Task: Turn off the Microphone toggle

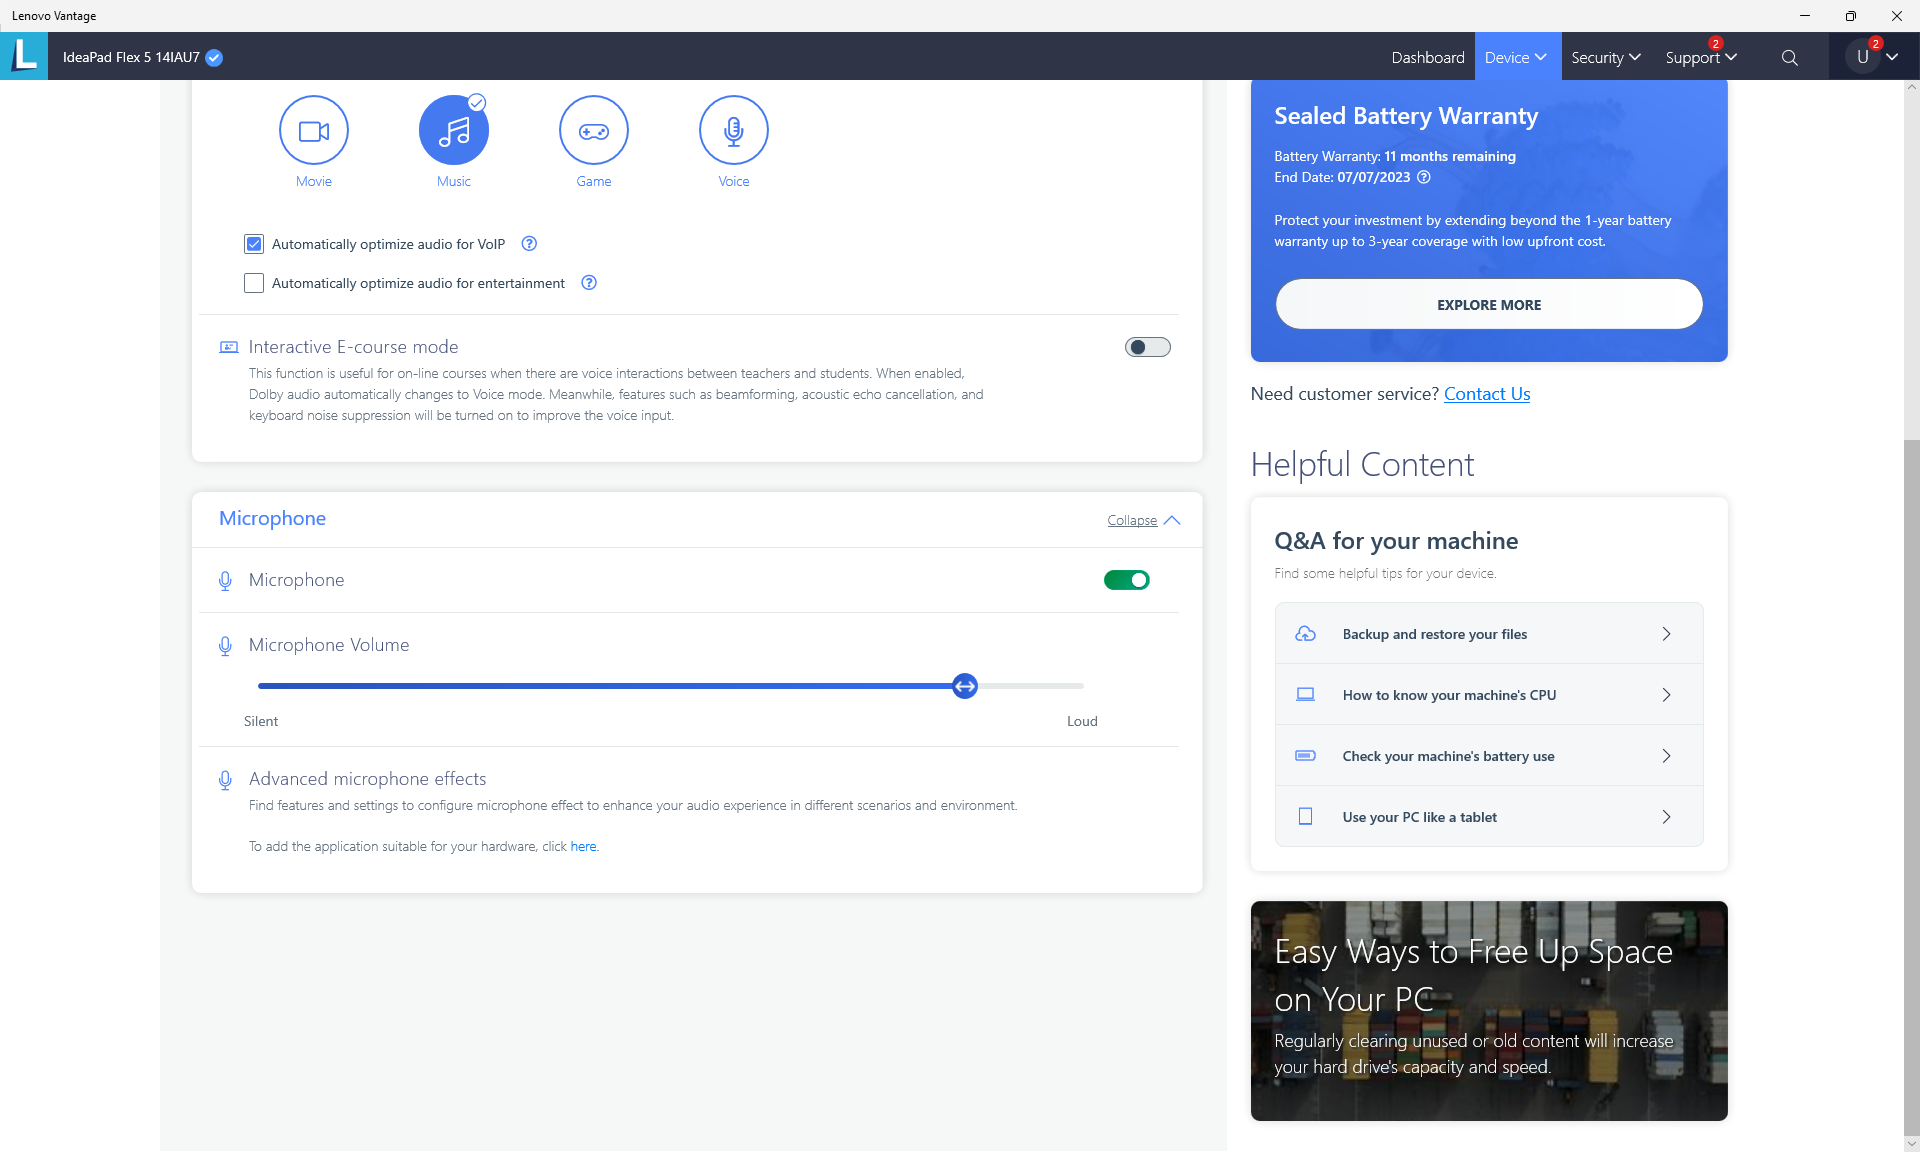Action: point(1127,580)
